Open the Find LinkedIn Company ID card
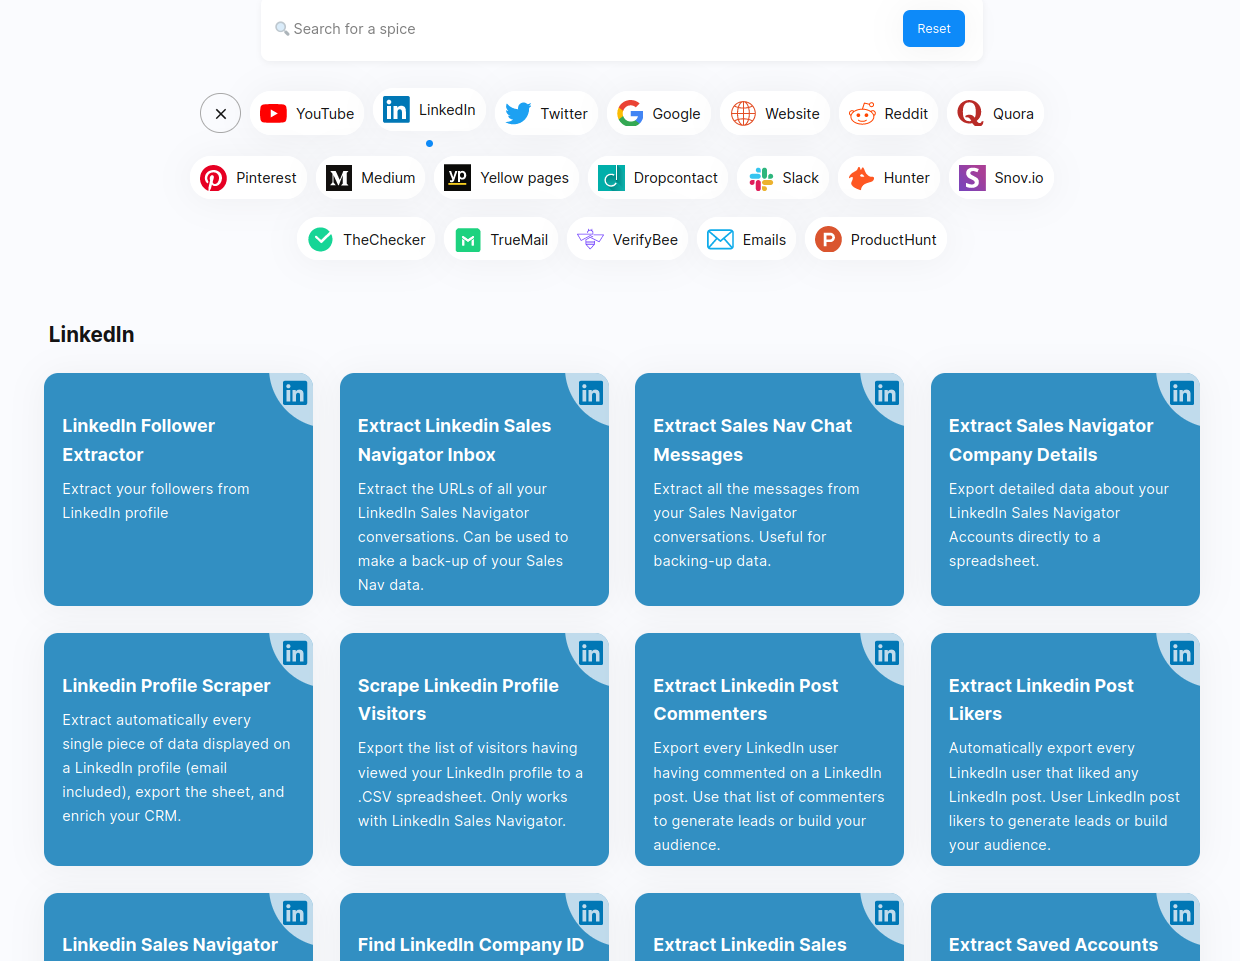The image size is (1240, 961). coord(474,927)
